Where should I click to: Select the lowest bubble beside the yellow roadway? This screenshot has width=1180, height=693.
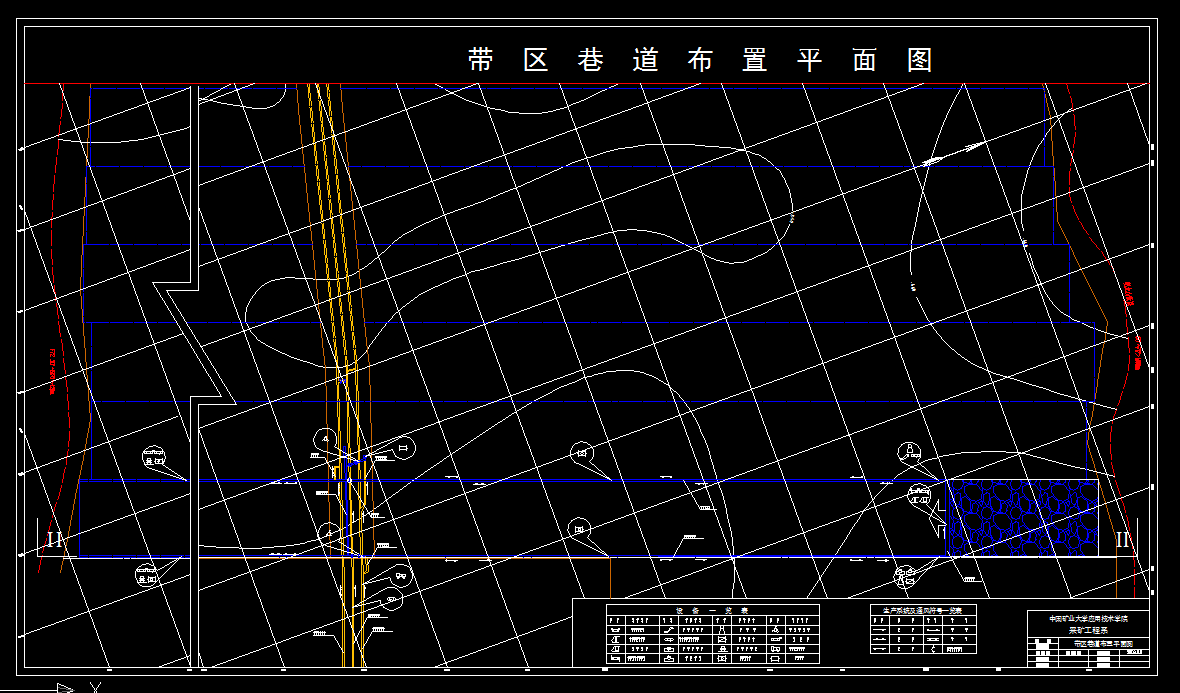point(391,599)
